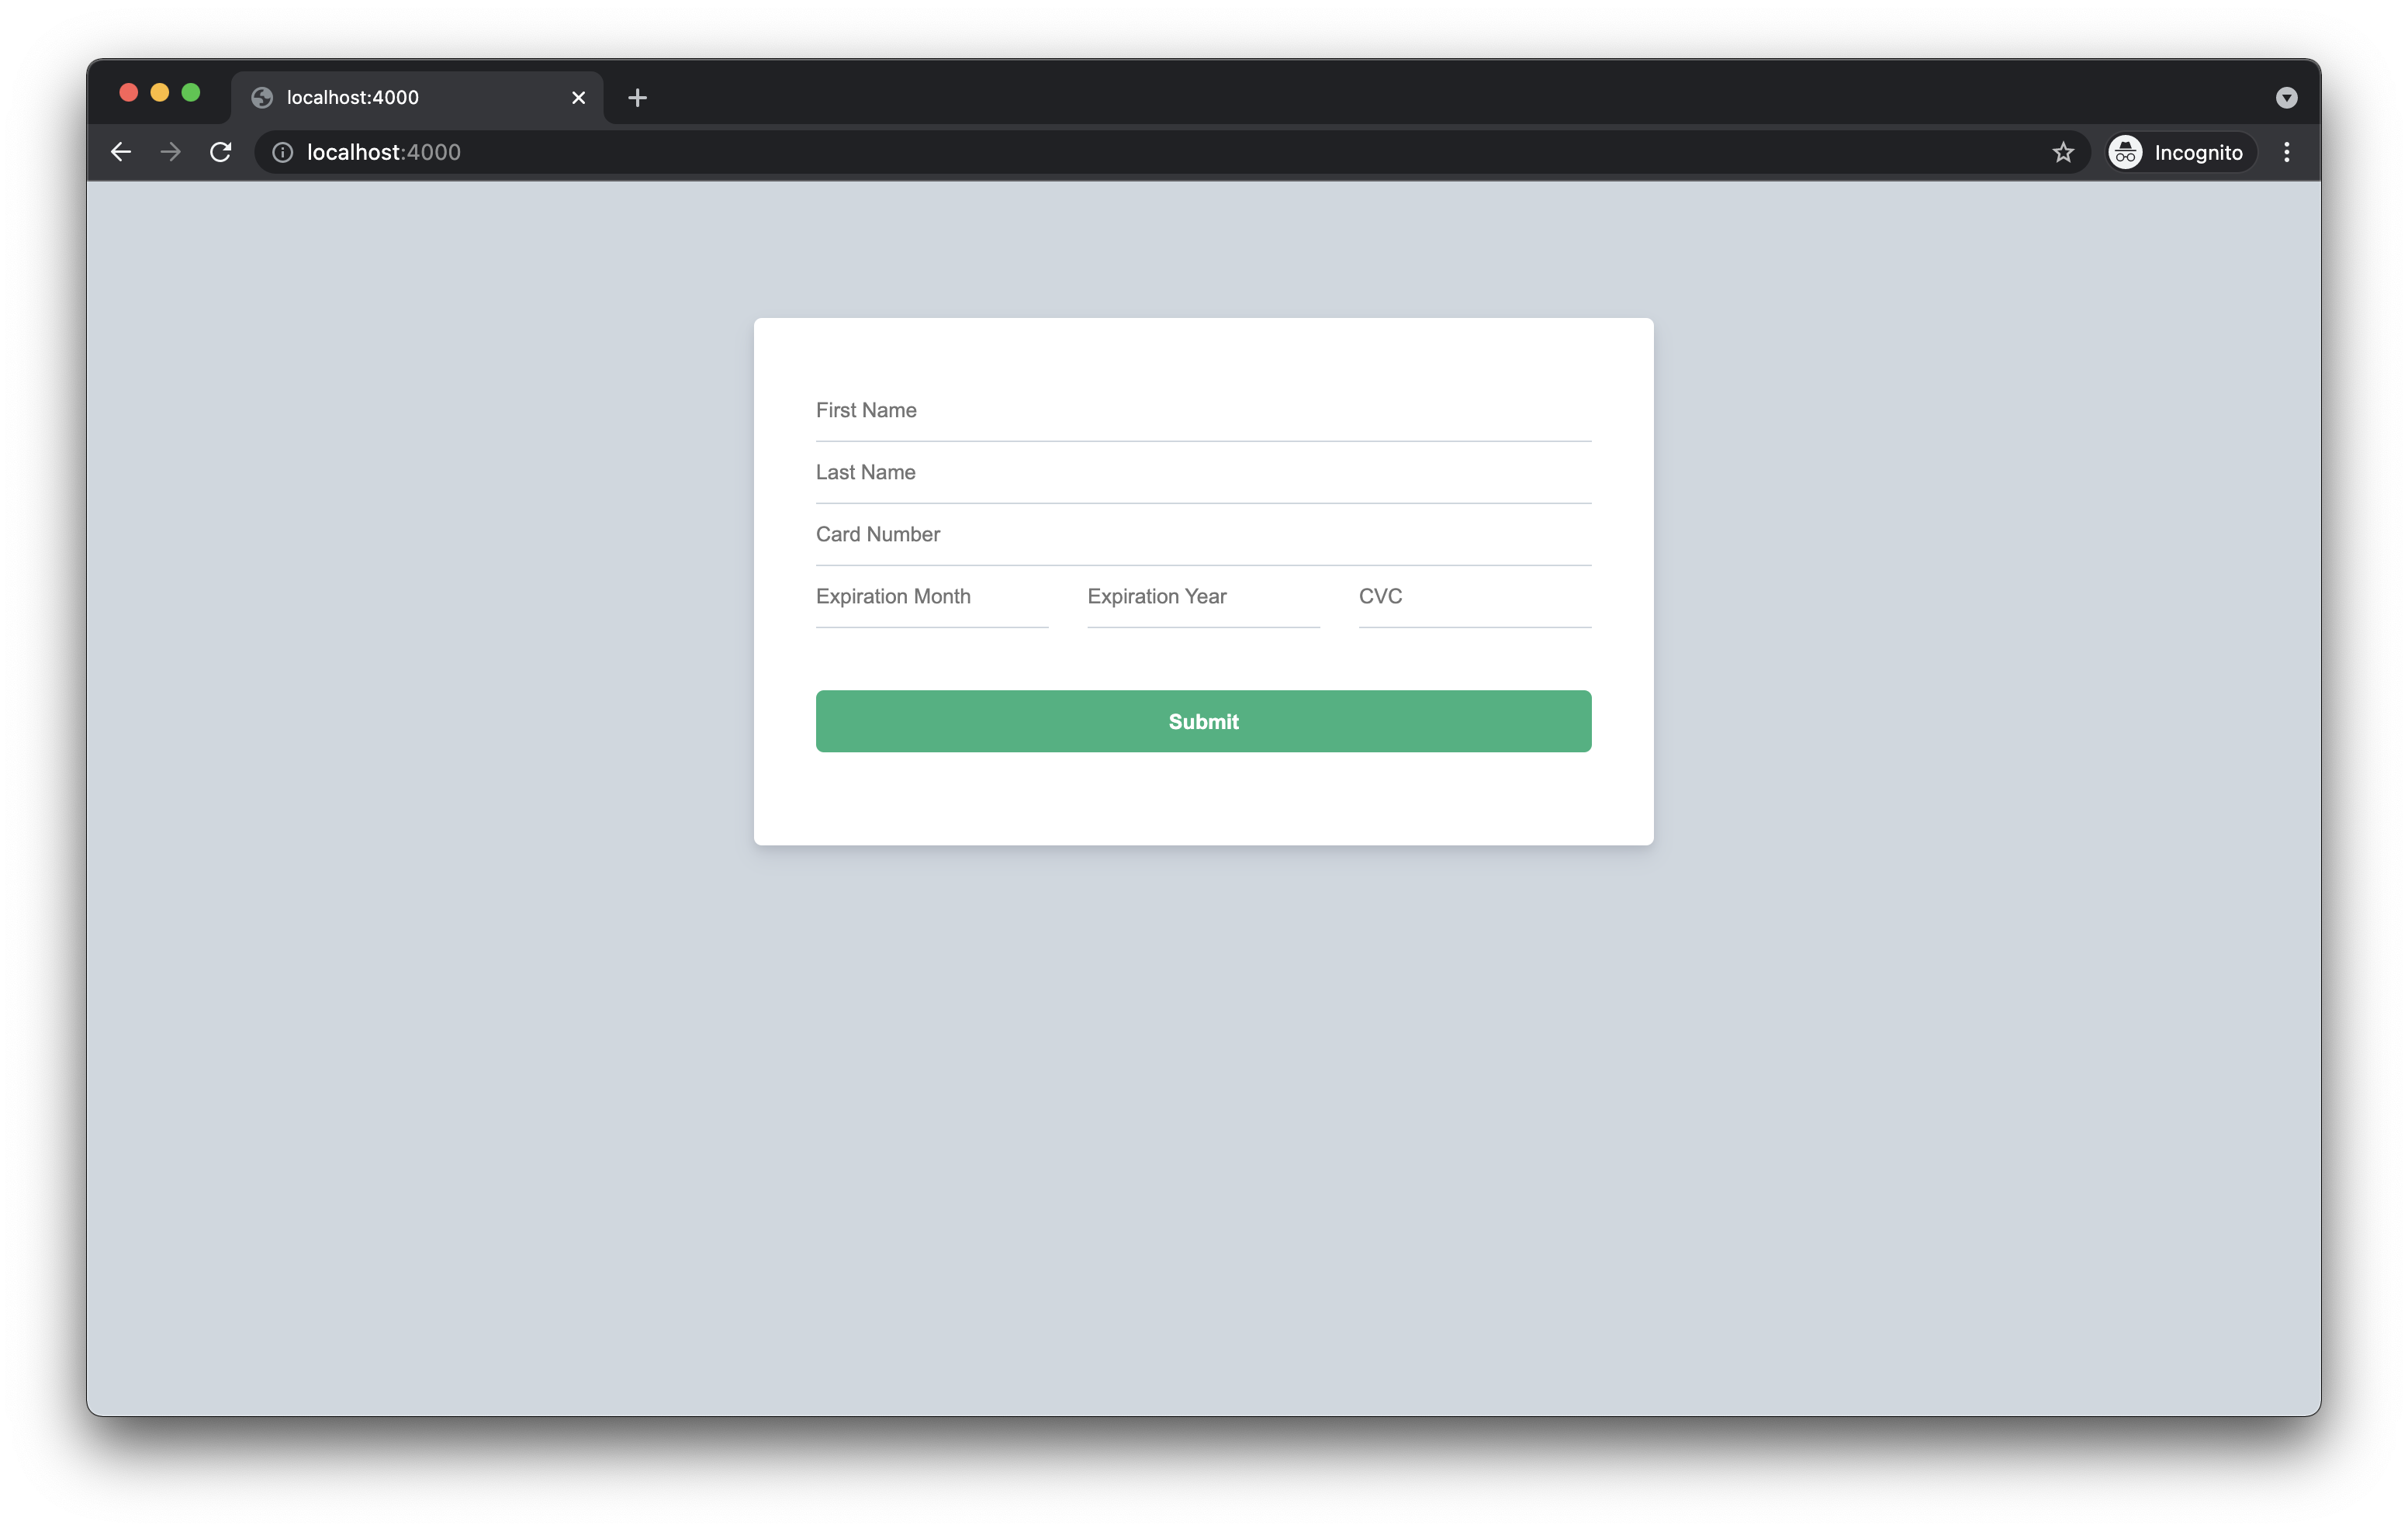Focus the Expiration Month field
The height and width of the screenshot is (1531, 2408).
pos(931,597)
